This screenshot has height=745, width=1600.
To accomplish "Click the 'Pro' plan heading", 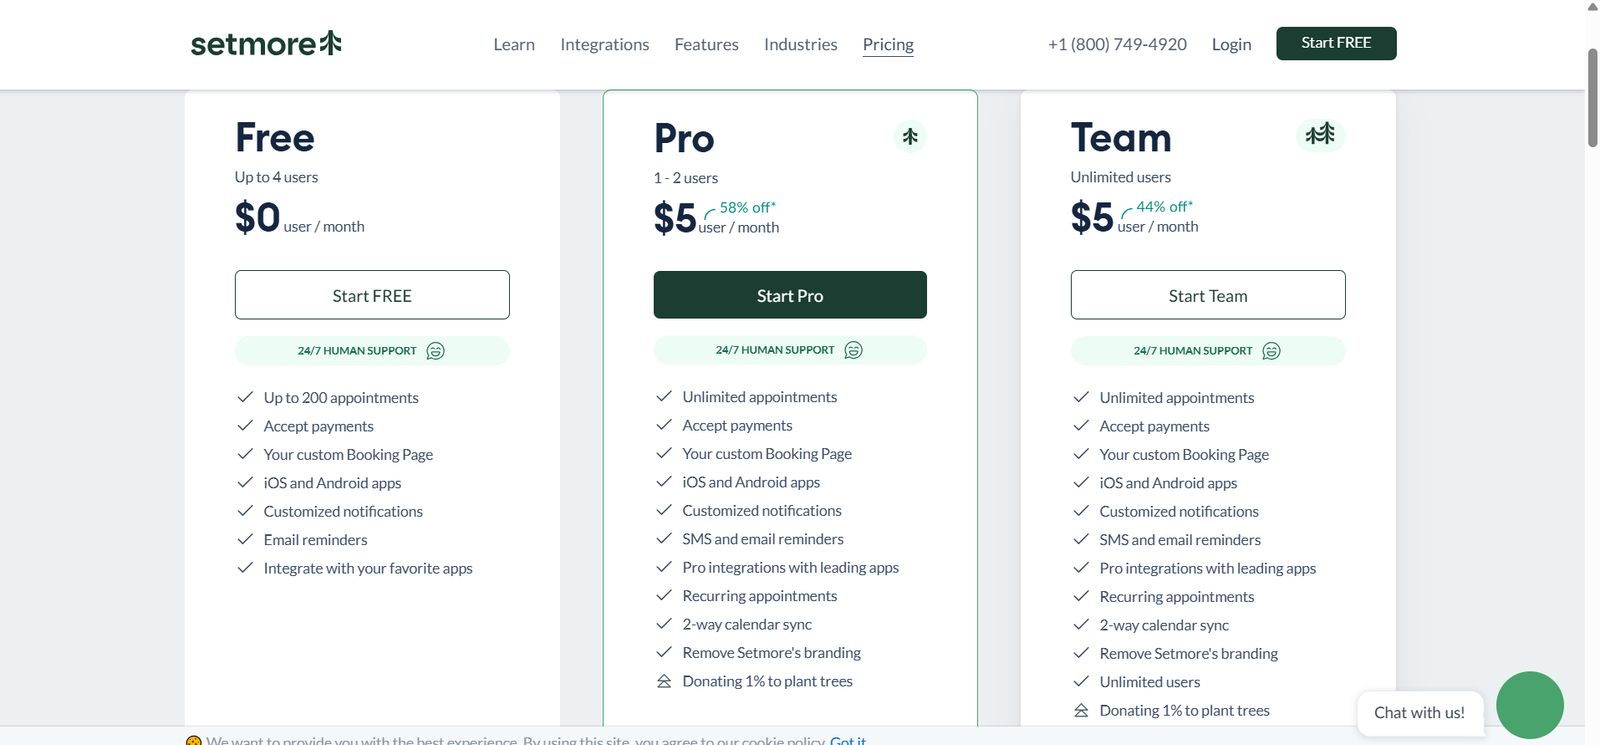I will [684, 138].
